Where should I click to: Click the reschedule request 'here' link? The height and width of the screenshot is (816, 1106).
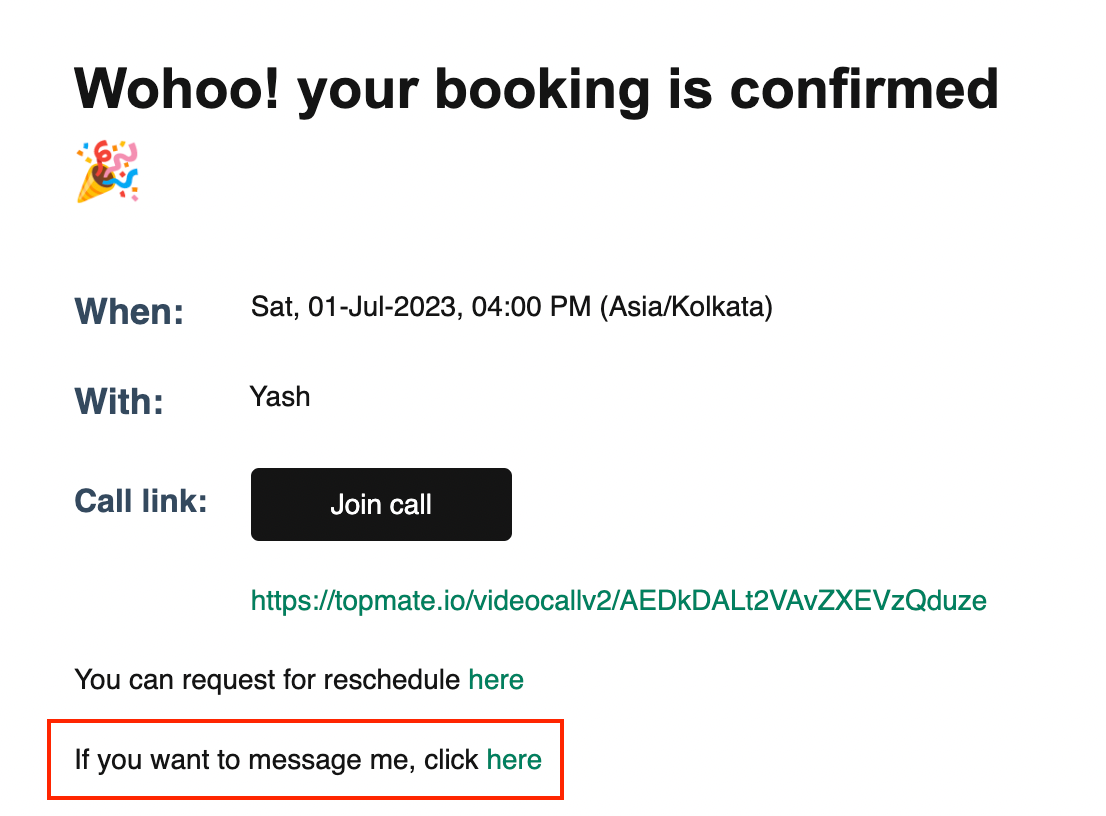pyautogui.click(x=496, y=680)
